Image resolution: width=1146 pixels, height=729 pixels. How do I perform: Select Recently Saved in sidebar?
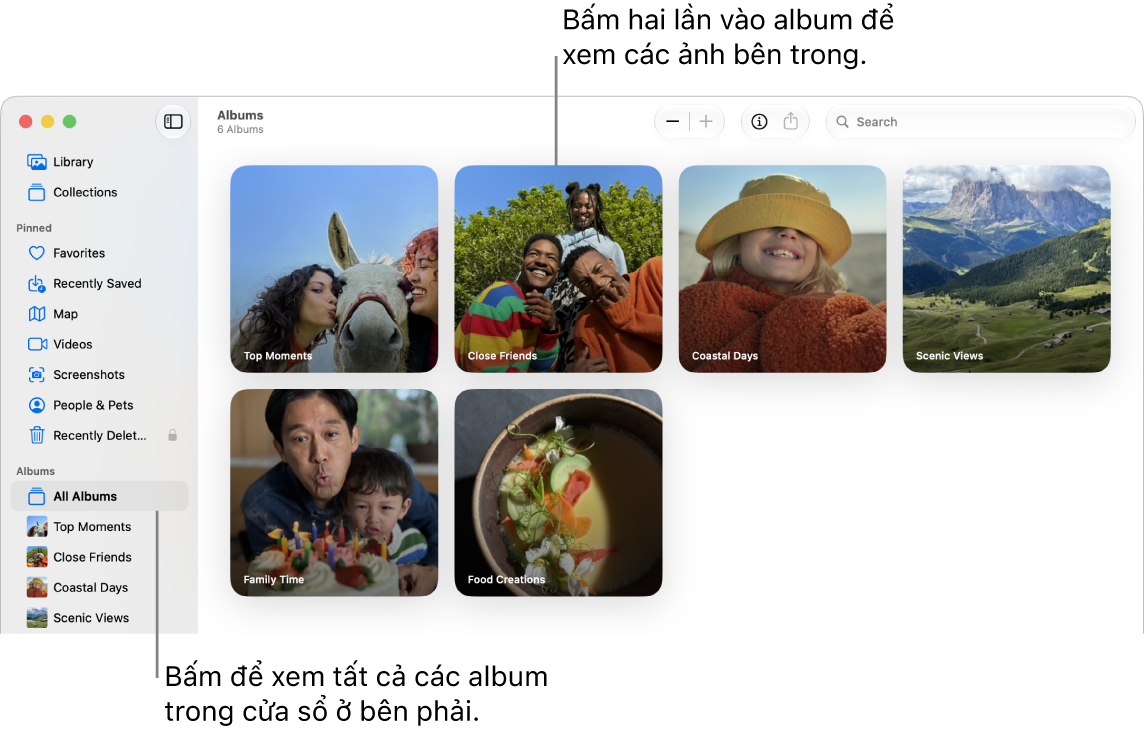tap(99, 284)
